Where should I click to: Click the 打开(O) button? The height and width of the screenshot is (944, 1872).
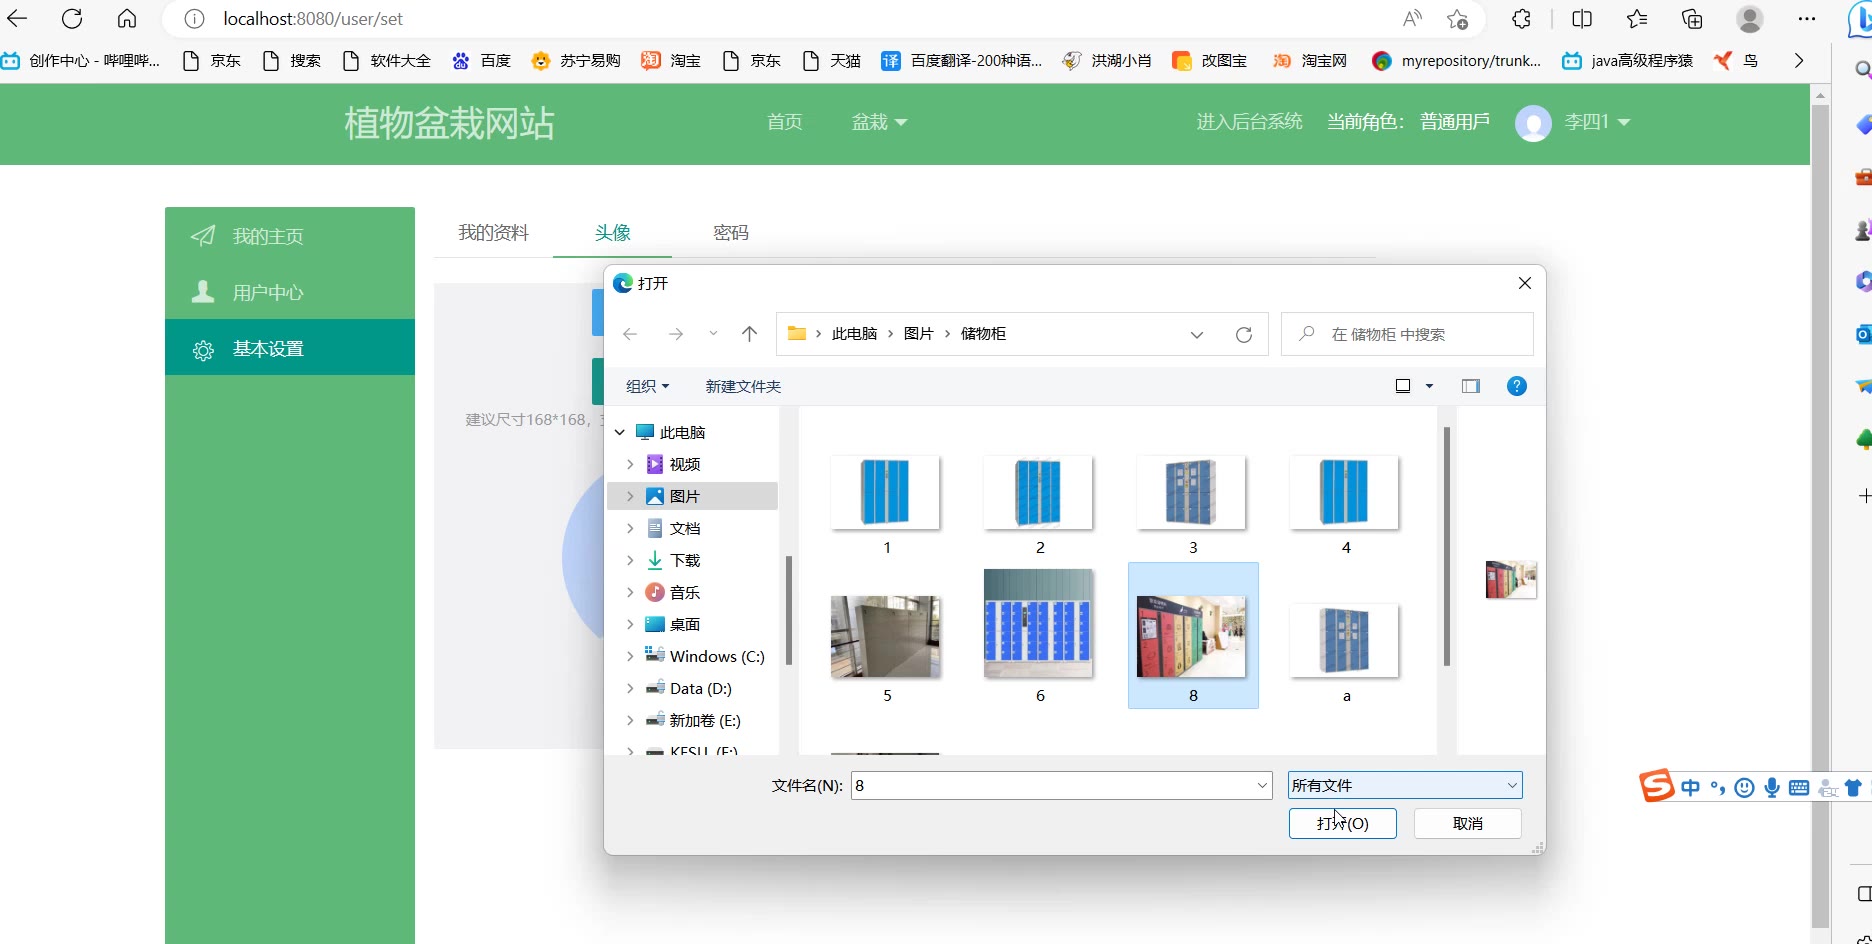coord(1342,823)
